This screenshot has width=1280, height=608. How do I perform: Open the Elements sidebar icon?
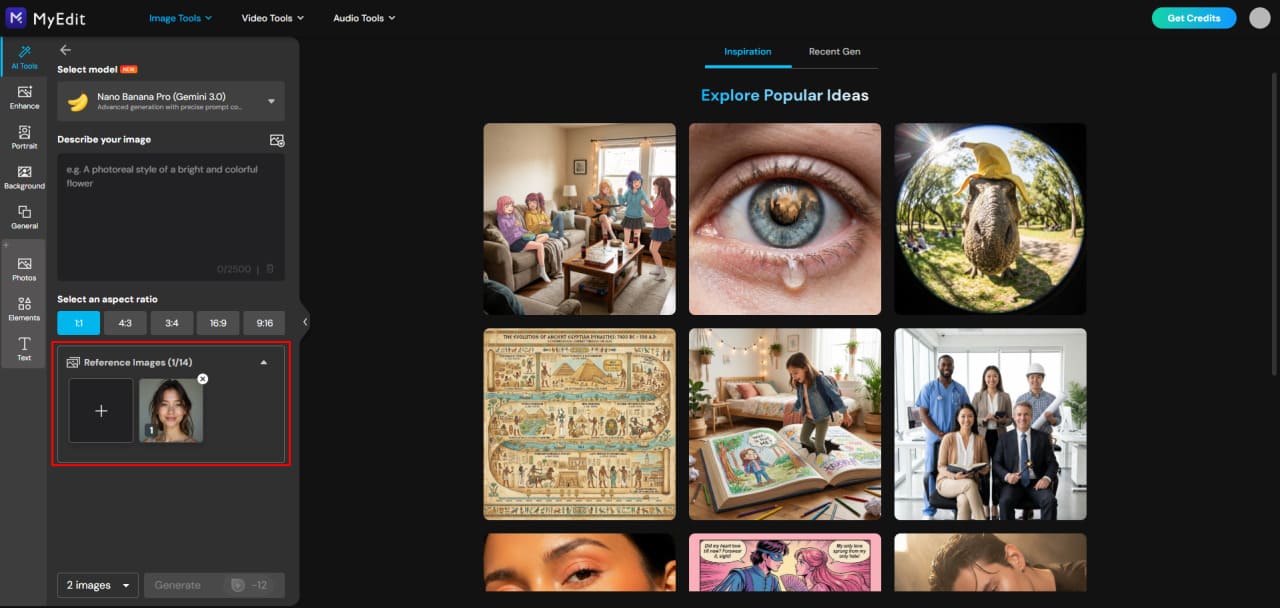point(24,308)
